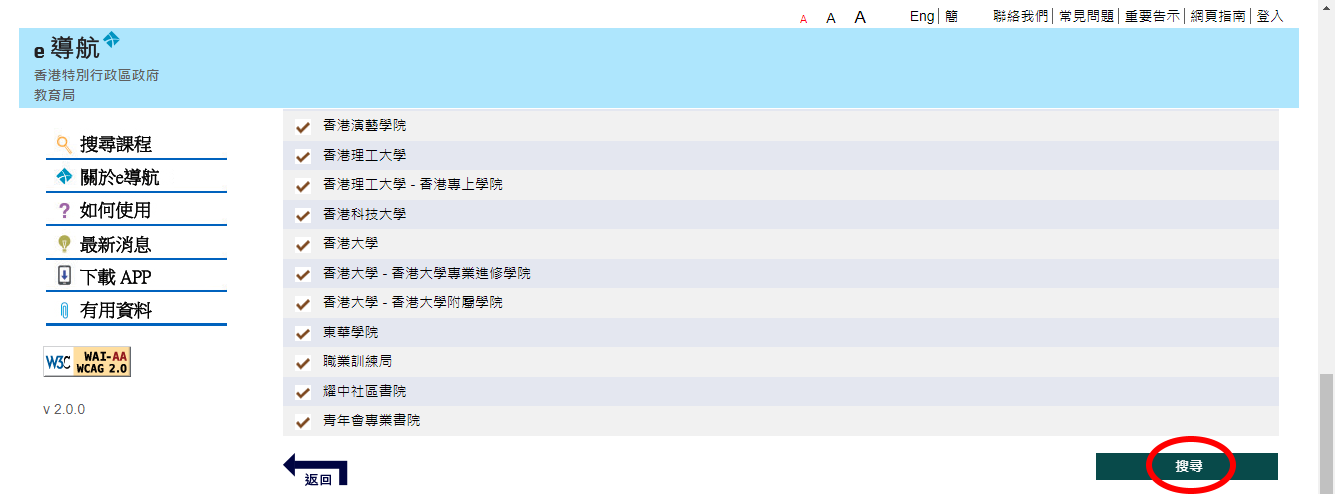Click the phone download icon beside 下載 APP
1335x494 pixels.
coord(64,277)
